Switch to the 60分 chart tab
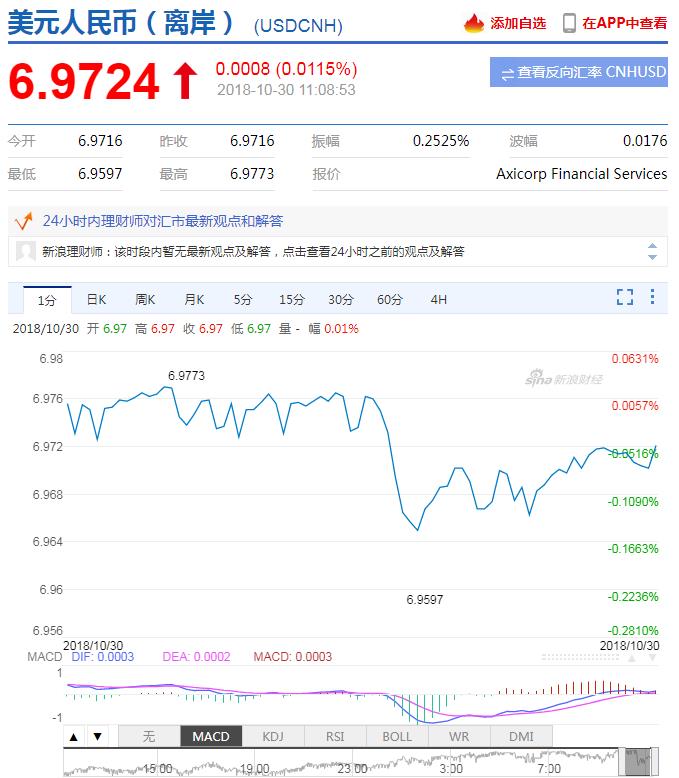 coord(390,299)
